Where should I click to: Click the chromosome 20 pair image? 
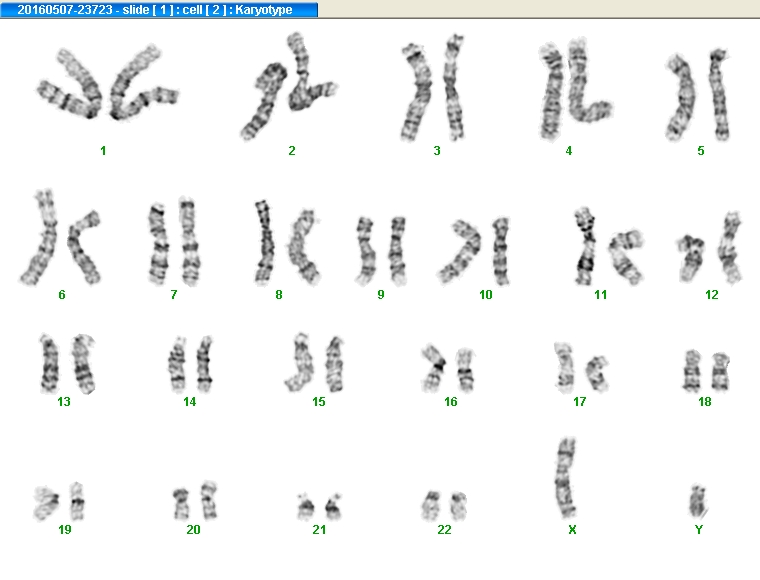pos(195,501)
